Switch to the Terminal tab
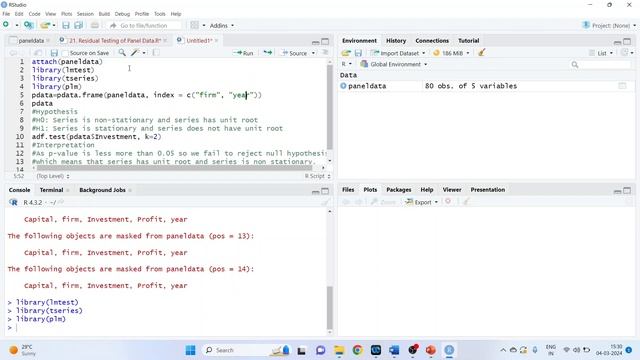Screen dimensions: 640x360 coord(51,190)
